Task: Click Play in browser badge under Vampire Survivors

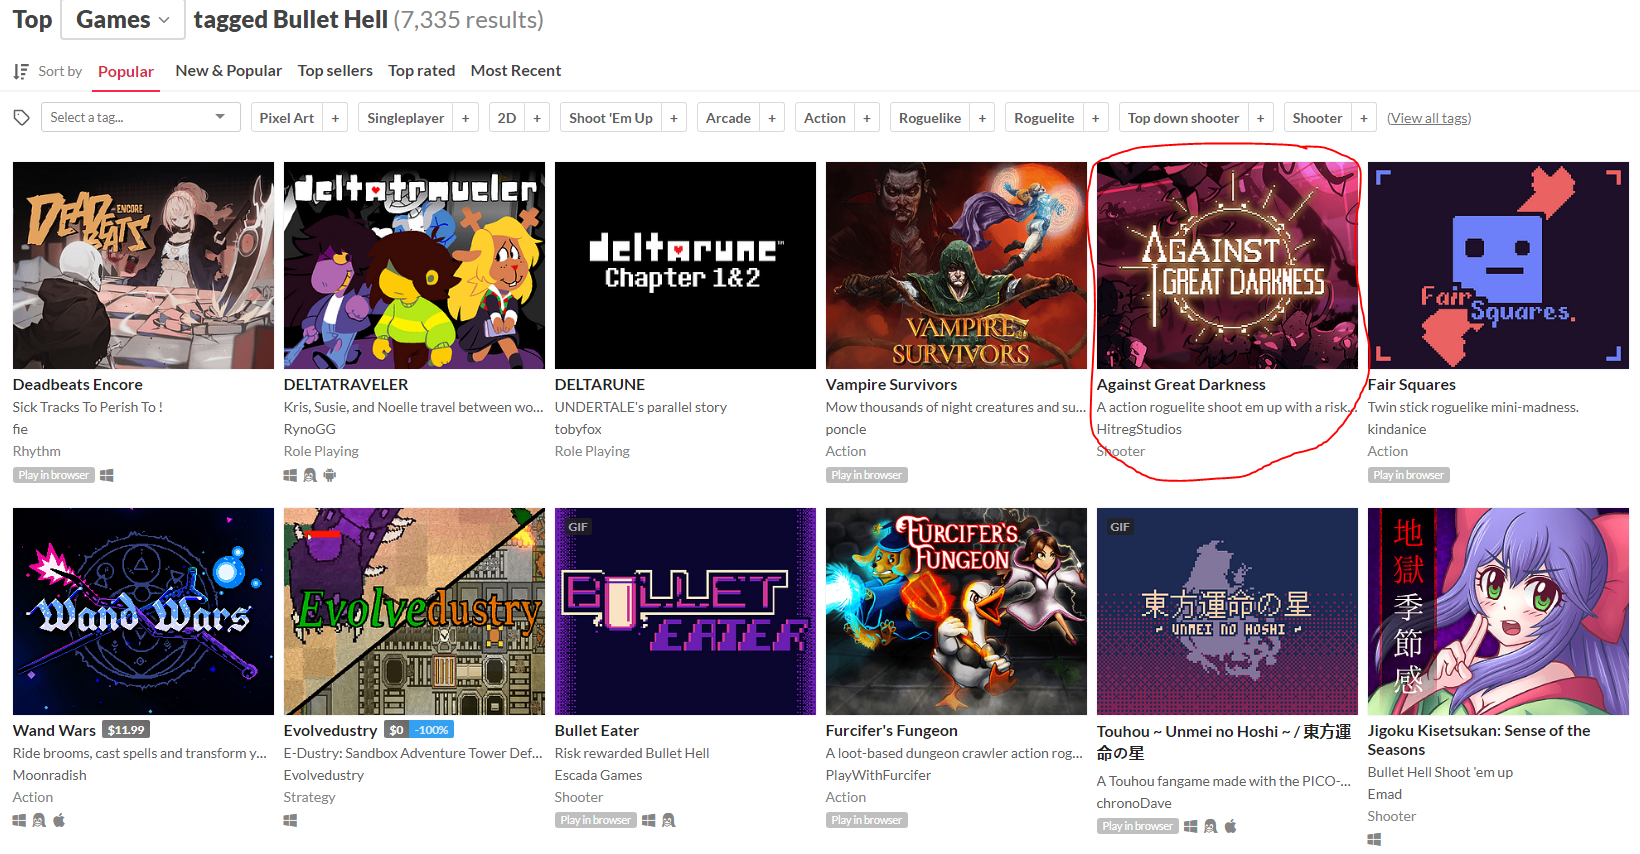Action: click(866, 475)
